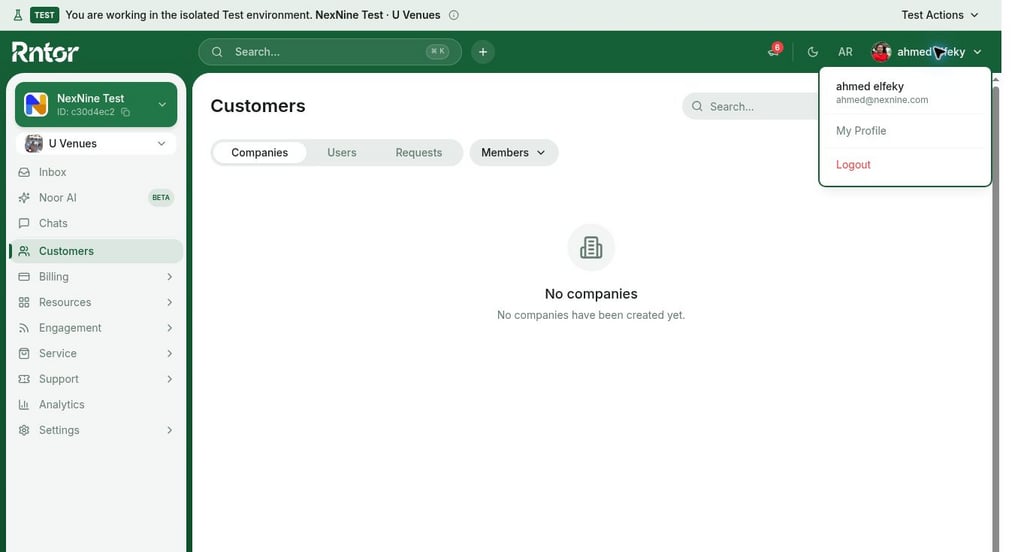Click the Noor AI sparkle icon

point(24,197)
